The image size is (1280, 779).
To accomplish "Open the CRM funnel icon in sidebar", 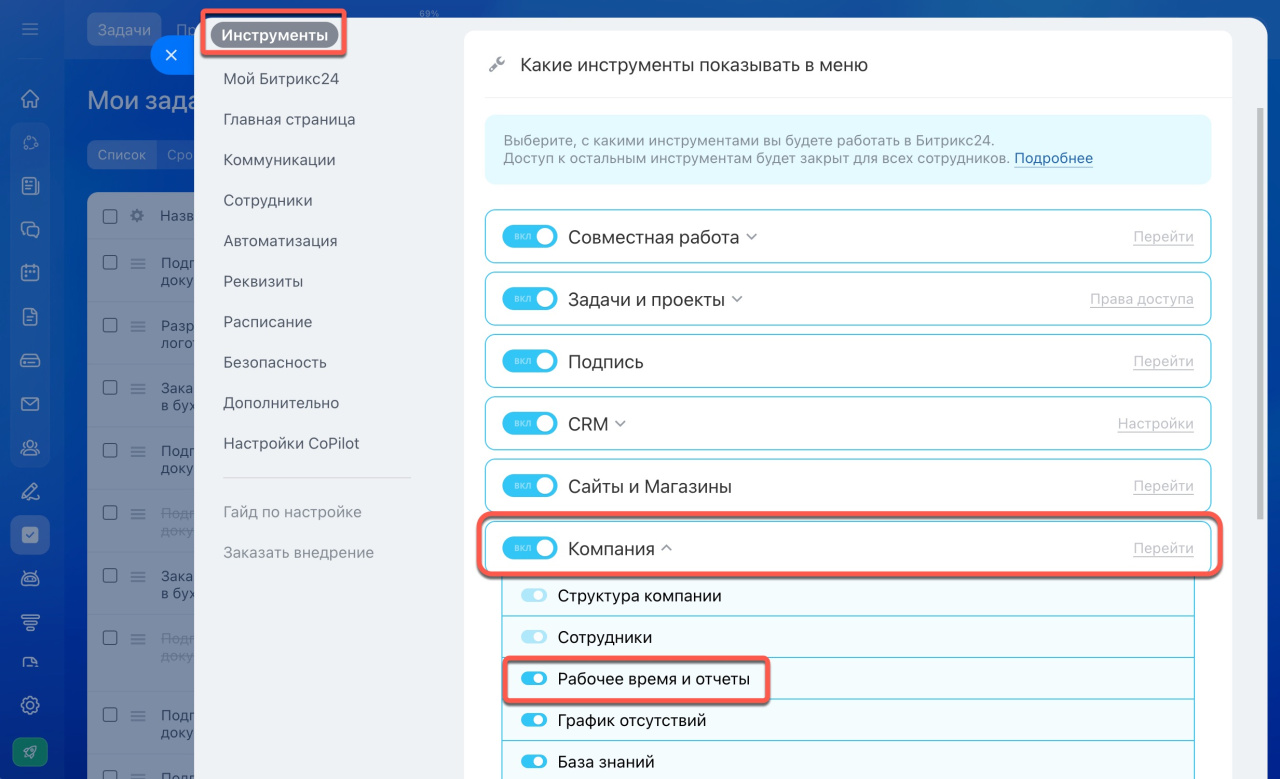I will coord(30,622).
